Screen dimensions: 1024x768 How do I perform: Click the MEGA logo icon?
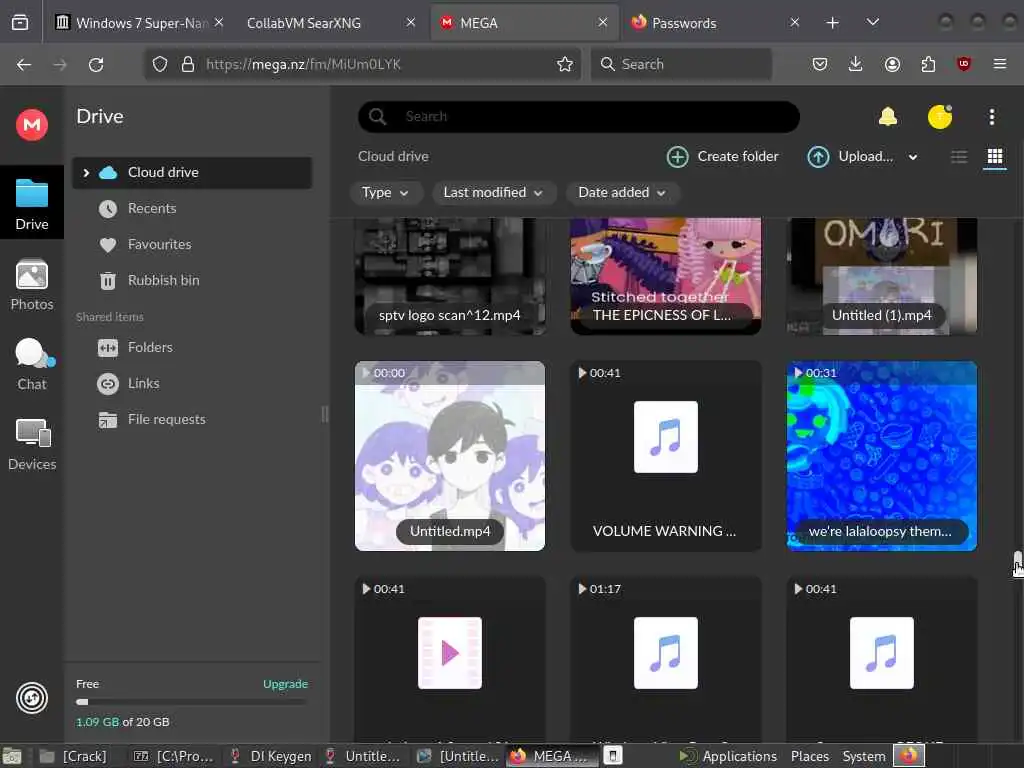(x=31, y=124)
